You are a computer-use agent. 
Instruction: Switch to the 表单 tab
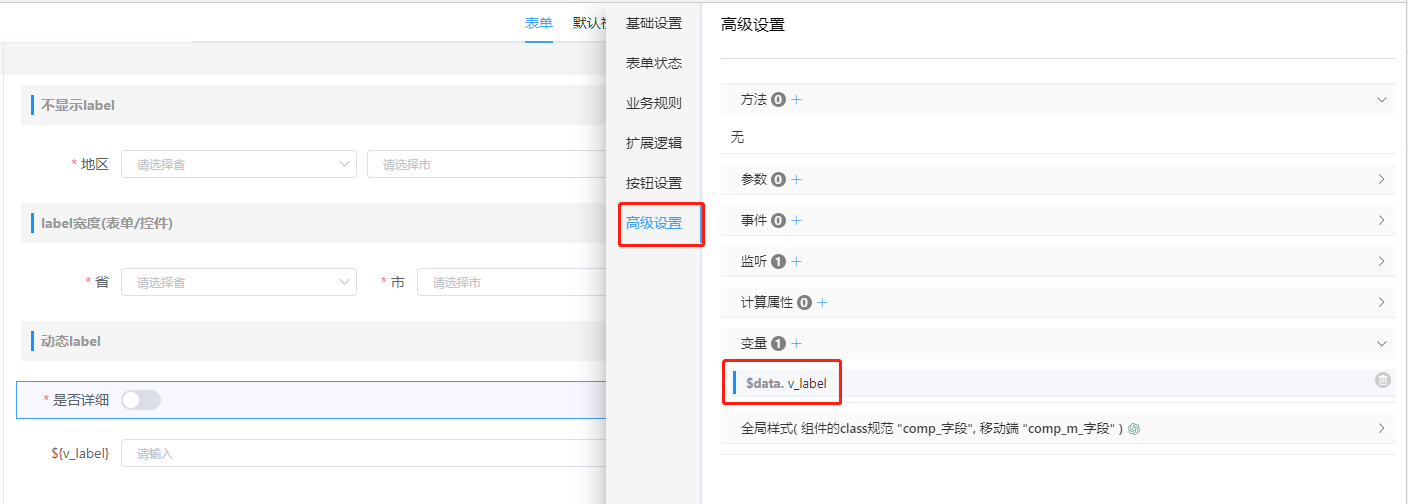[538, 23]
